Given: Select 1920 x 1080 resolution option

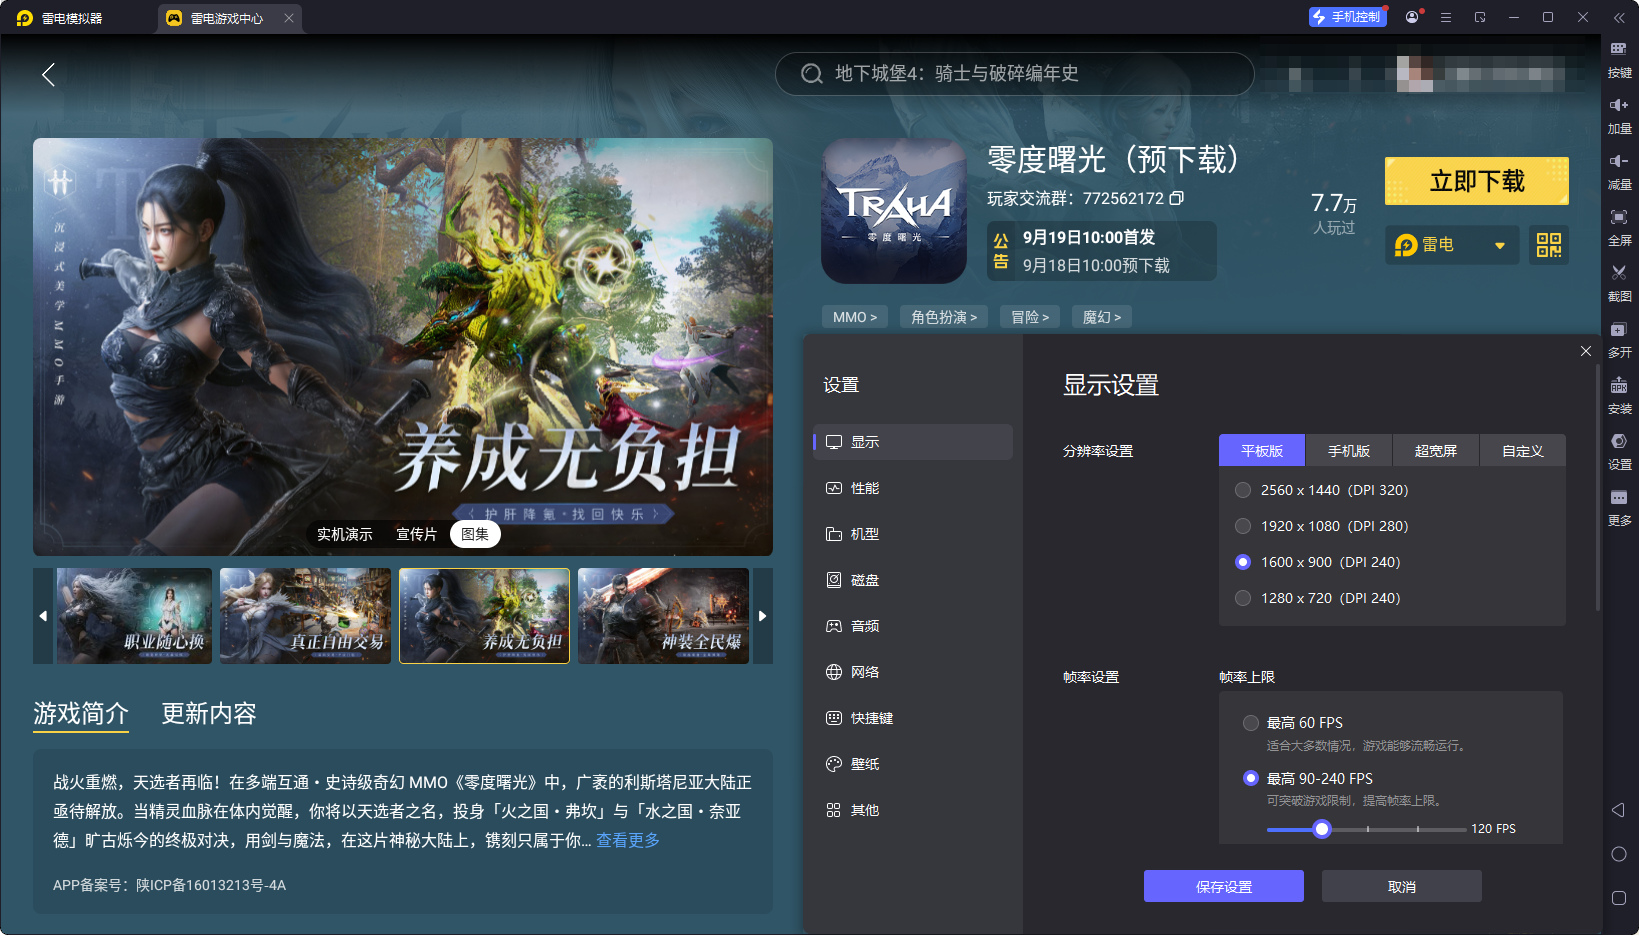Looking at the screenshot, I should pyautogui.click(x=1243, y=526).
